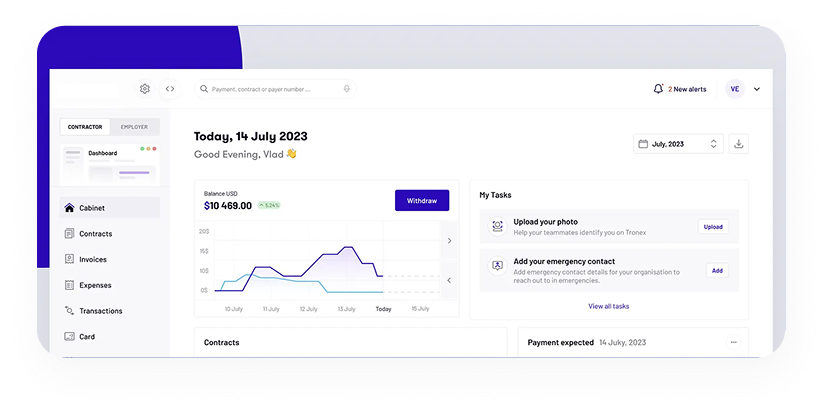The image size is (830, 413).
Task: Select the Contractor tab
Action: (85, 127)
